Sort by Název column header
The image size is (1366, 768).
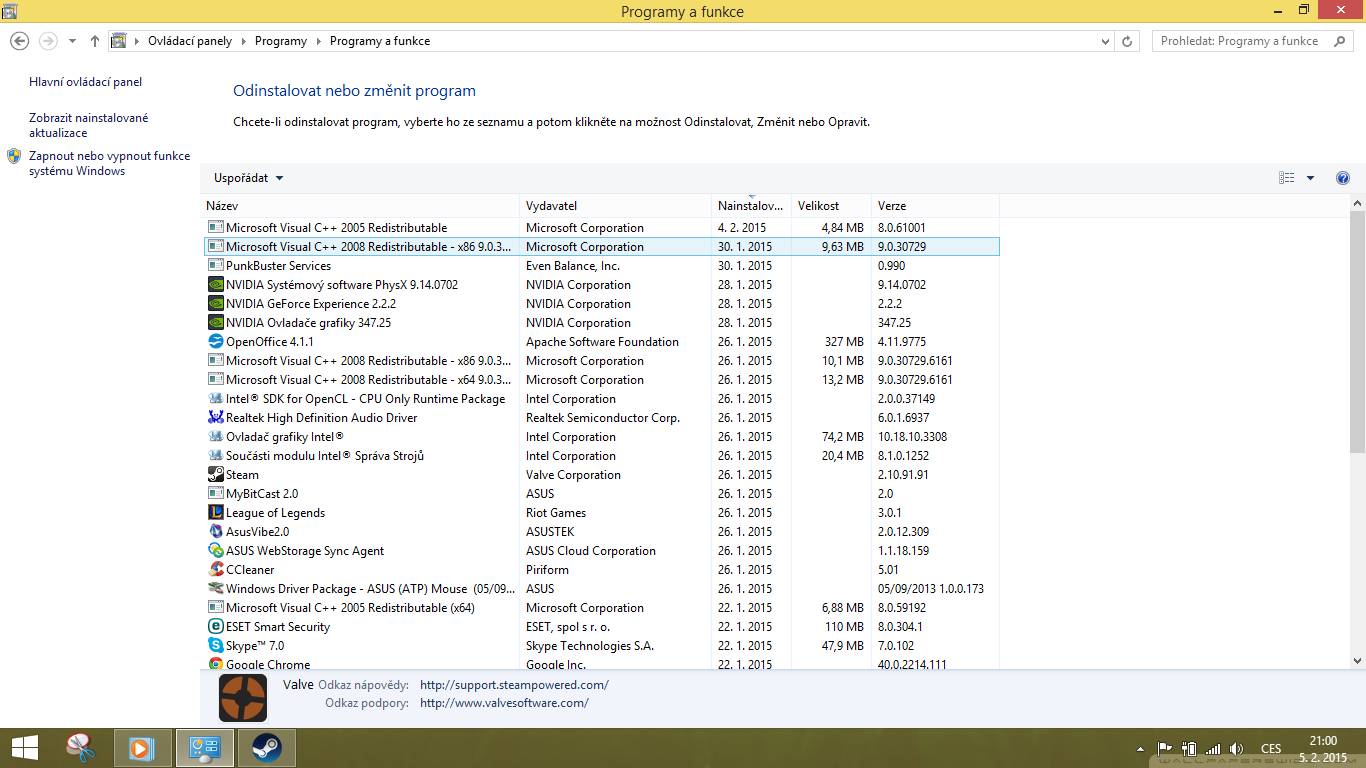360,205
